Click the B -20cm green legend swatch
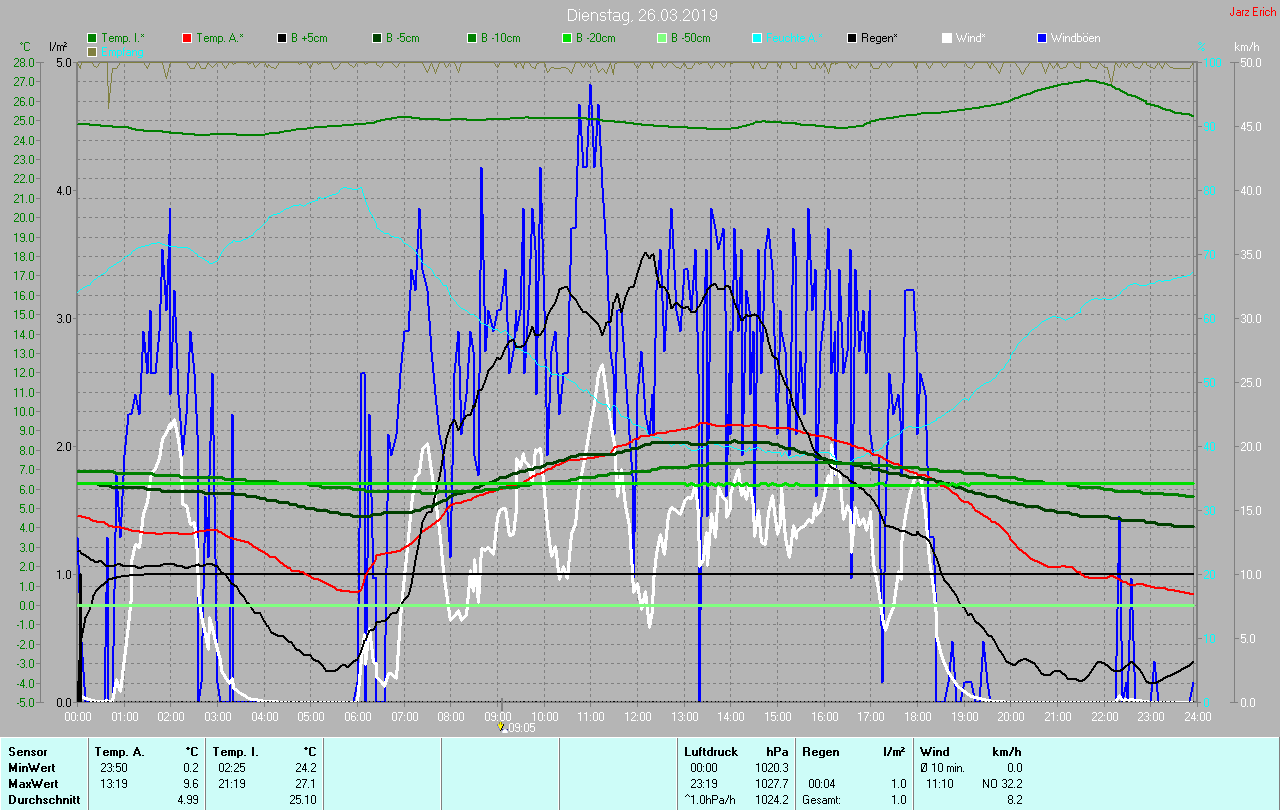This screenshot has width=1280, height=810. (x=567, y=38)
